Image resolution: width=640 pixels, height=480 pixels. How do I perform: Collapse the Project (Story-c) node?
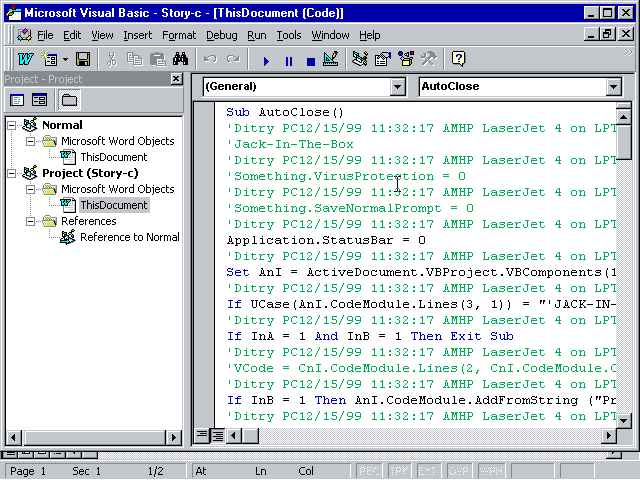[x=12, y=173]
